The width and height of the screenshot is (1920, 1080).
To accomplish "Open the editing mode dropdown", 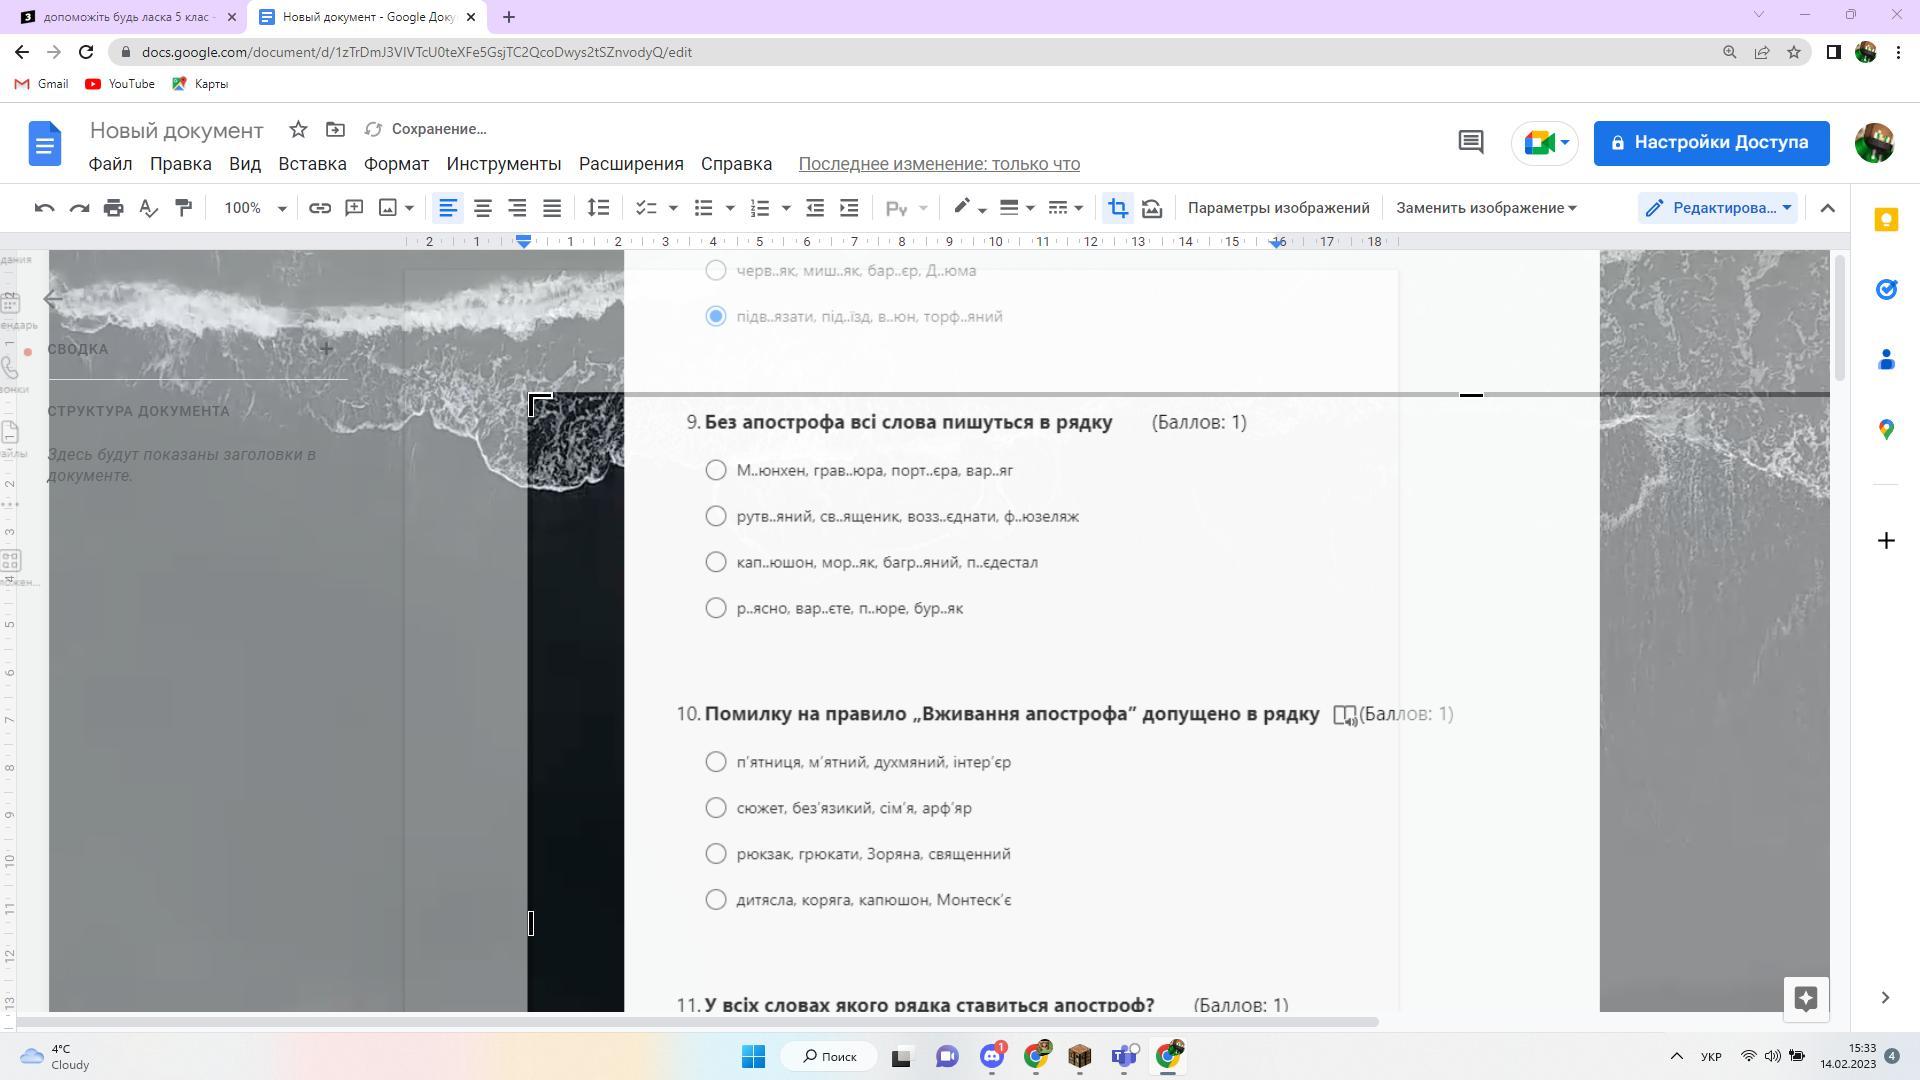I will click(x=1718, y=208).
